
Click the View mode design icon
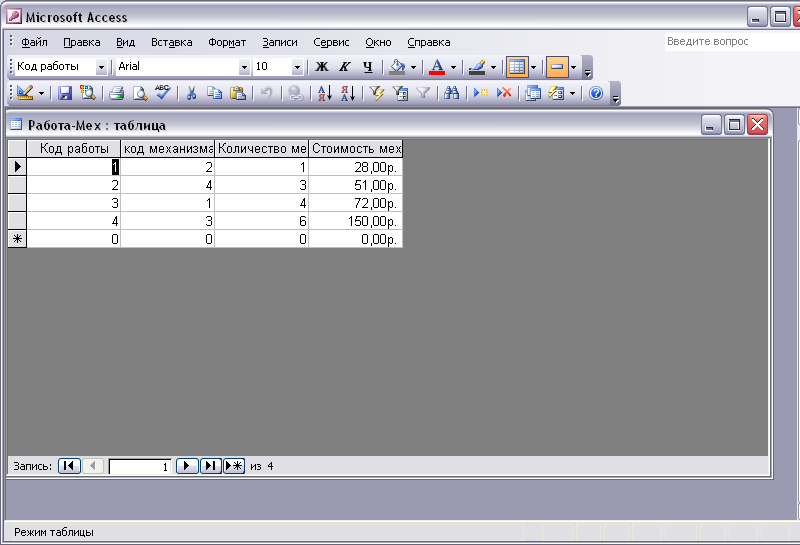click(24, 93)
